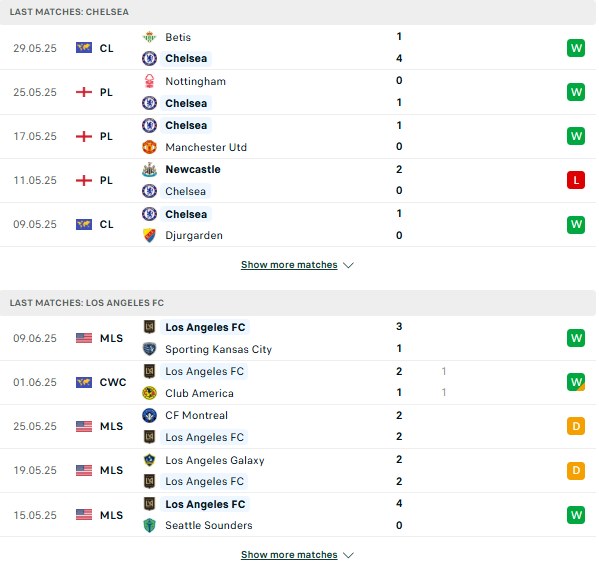Open the Betis vs Chelsea 29.05.25 match
This screenshot has width=599, height=577.
coord(298,48)
